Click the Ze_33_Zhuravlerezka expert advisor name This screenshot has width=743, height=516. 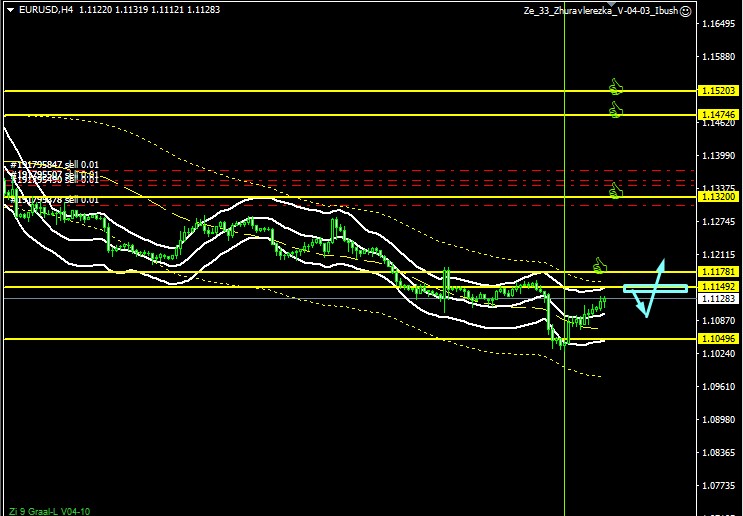click(599, 10)
